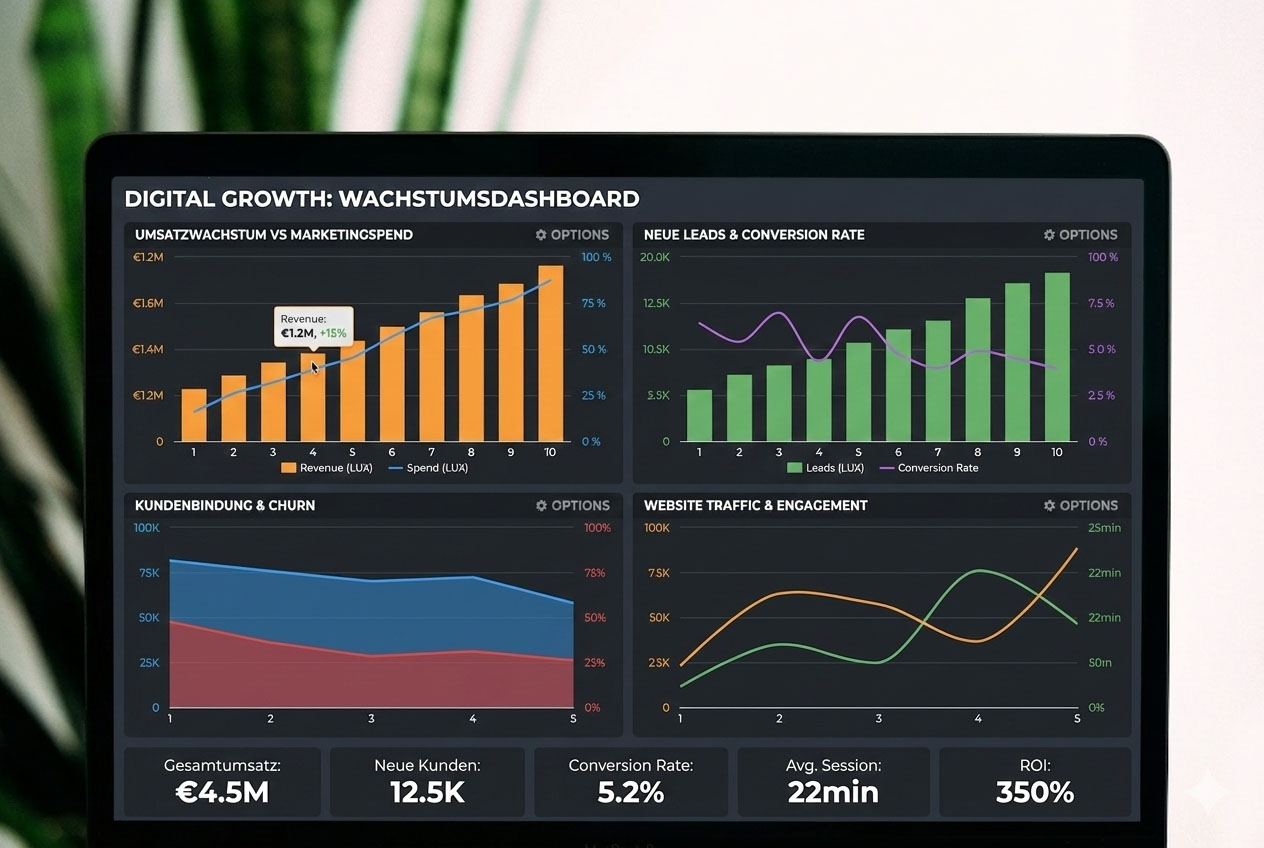Open the Avg. Session 22min card
The width and height of the screenshot is (1264, 848).
tap(833, 782)
